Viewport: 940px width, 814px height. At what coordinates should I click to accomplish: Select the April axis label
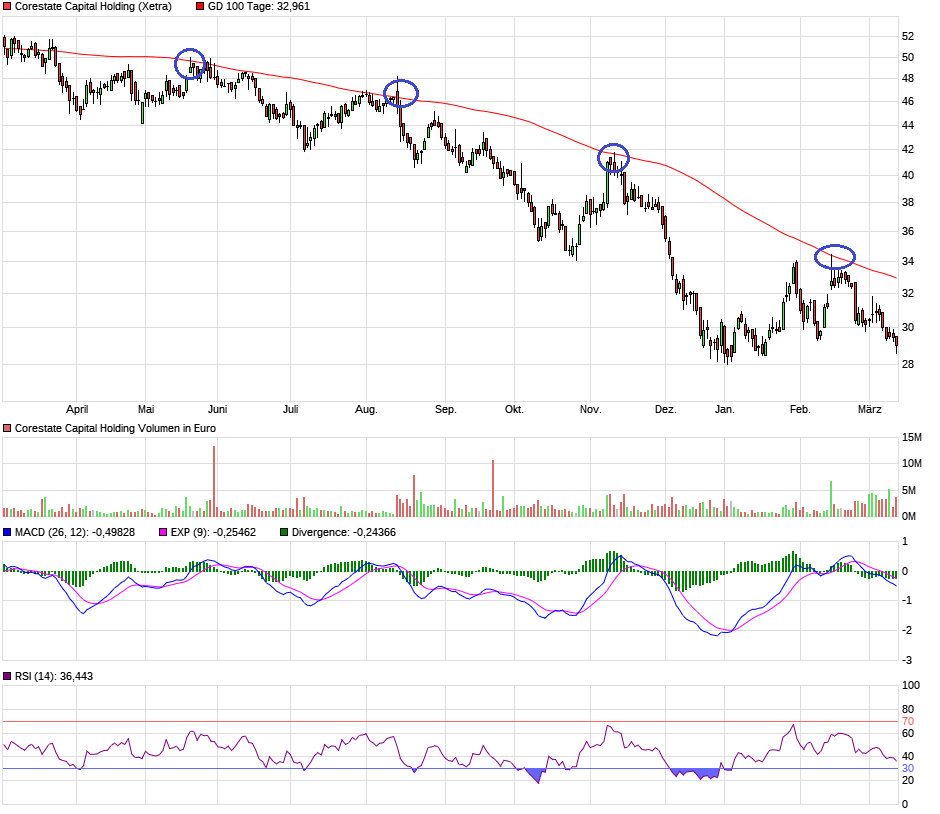(78, 409)
